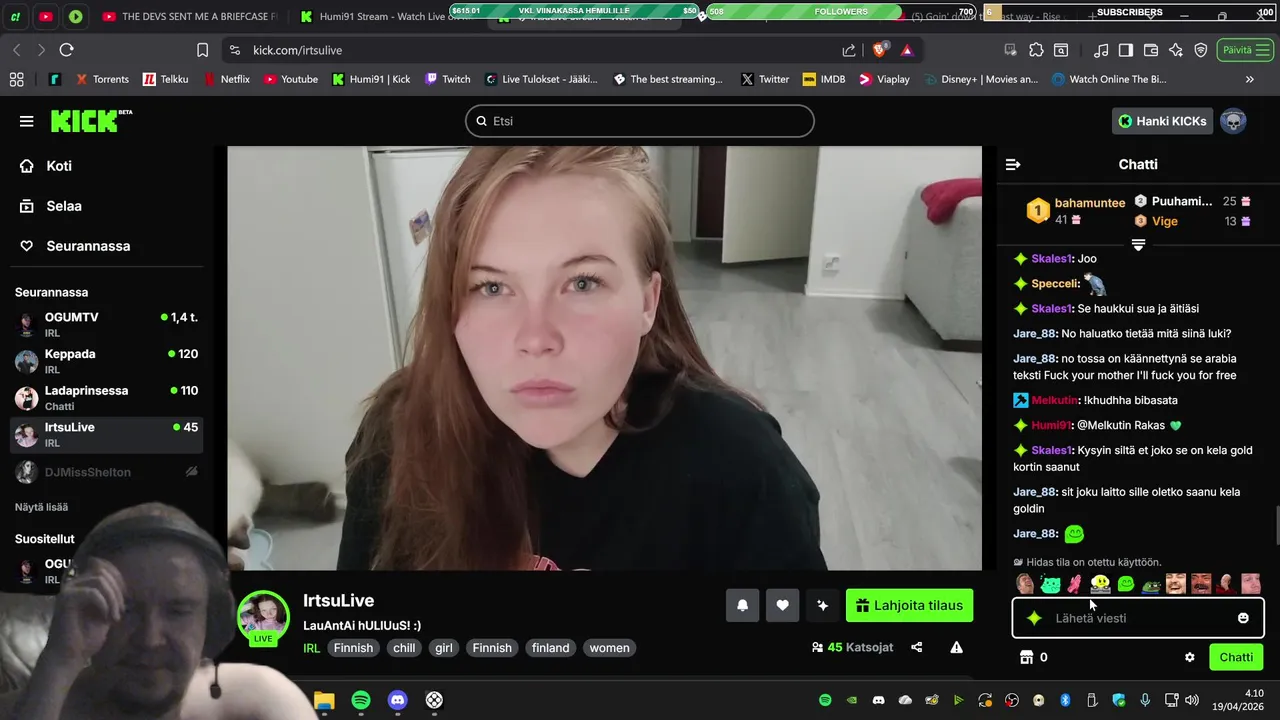This screenshot has width=1280, height=720.
Task: Open Discord from the taskbar
Action: tap(398, 700)
